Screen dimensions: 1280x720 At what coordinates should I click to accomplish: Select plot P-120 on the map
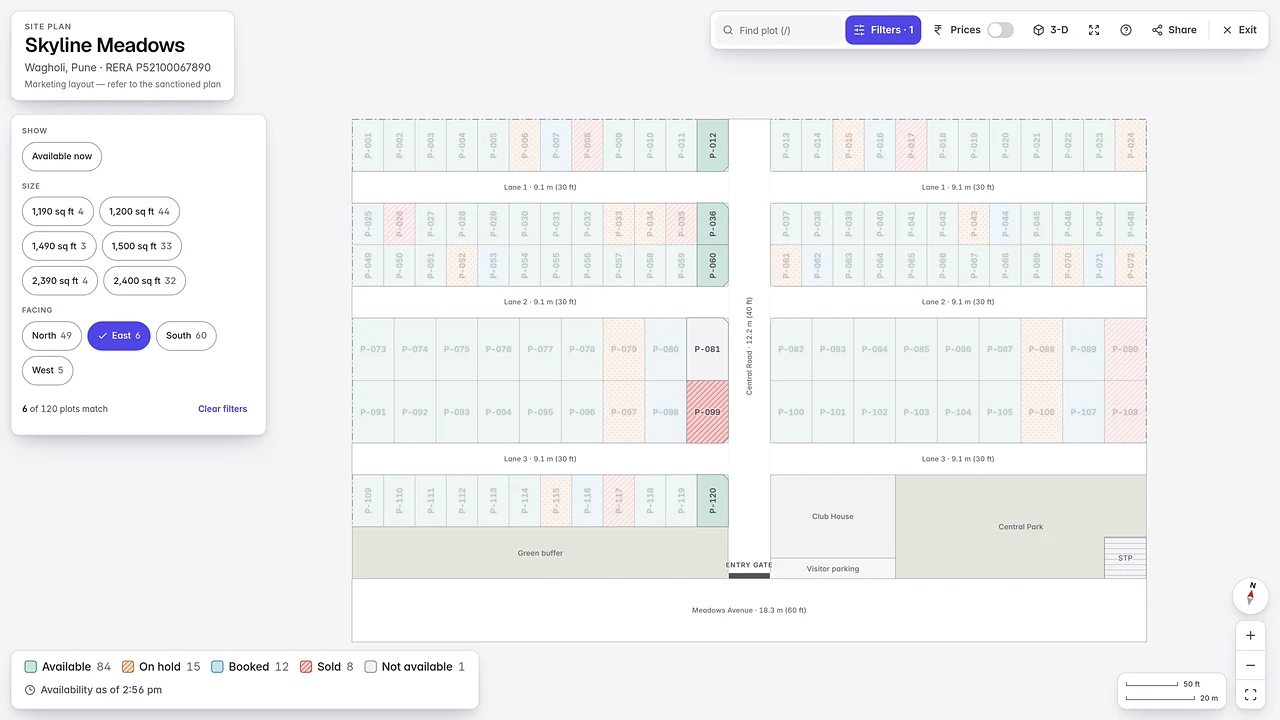tap(713, 501)
